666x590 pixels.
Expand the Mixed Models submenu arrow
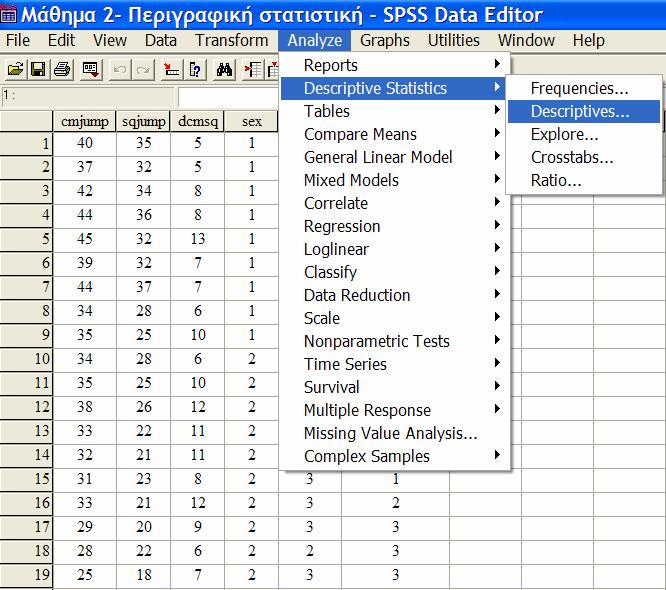(x=497, y=179)
